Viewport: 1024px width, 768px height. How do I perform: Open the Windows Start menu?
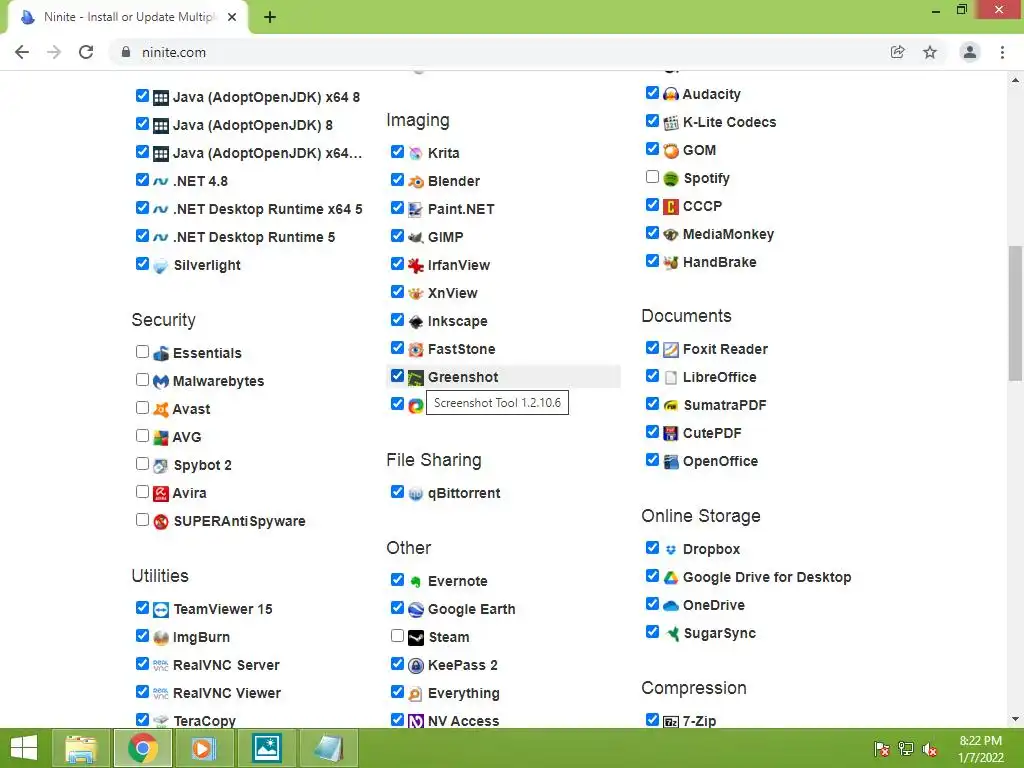(x=24, y=748)
